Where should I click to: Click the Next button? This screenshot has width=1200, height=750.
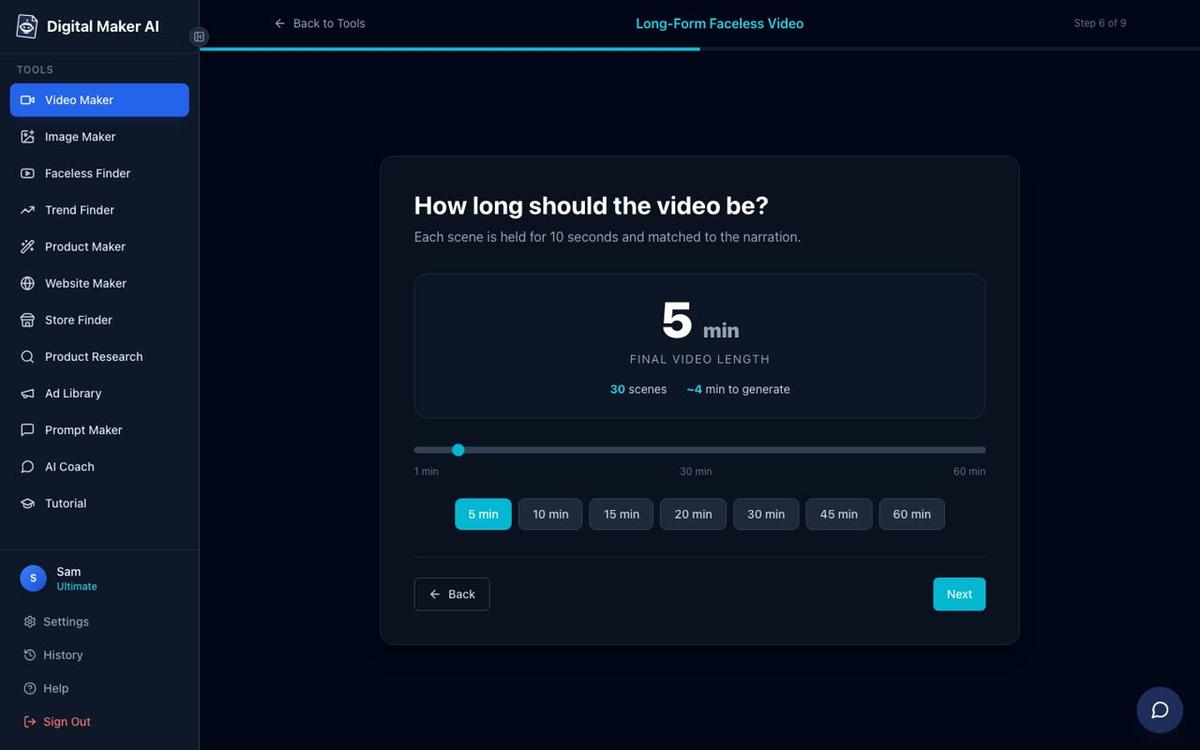tap(960, 594)
